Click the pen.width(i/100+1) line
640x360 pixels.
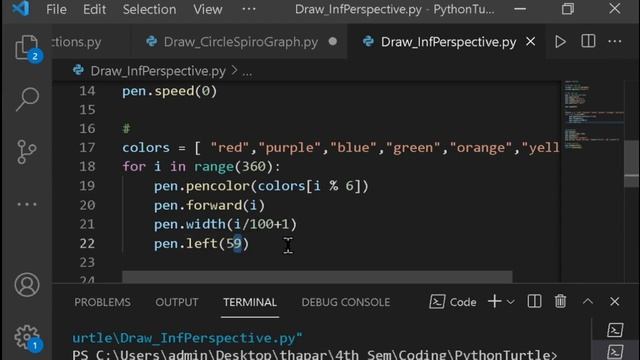(225, 224)
